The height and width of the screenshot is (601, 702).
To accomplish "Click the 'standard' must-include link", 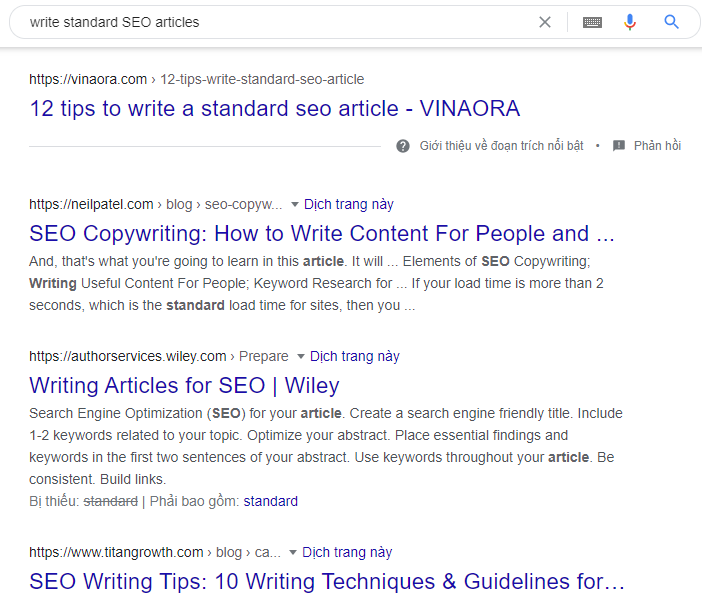I will click(270, 501).
